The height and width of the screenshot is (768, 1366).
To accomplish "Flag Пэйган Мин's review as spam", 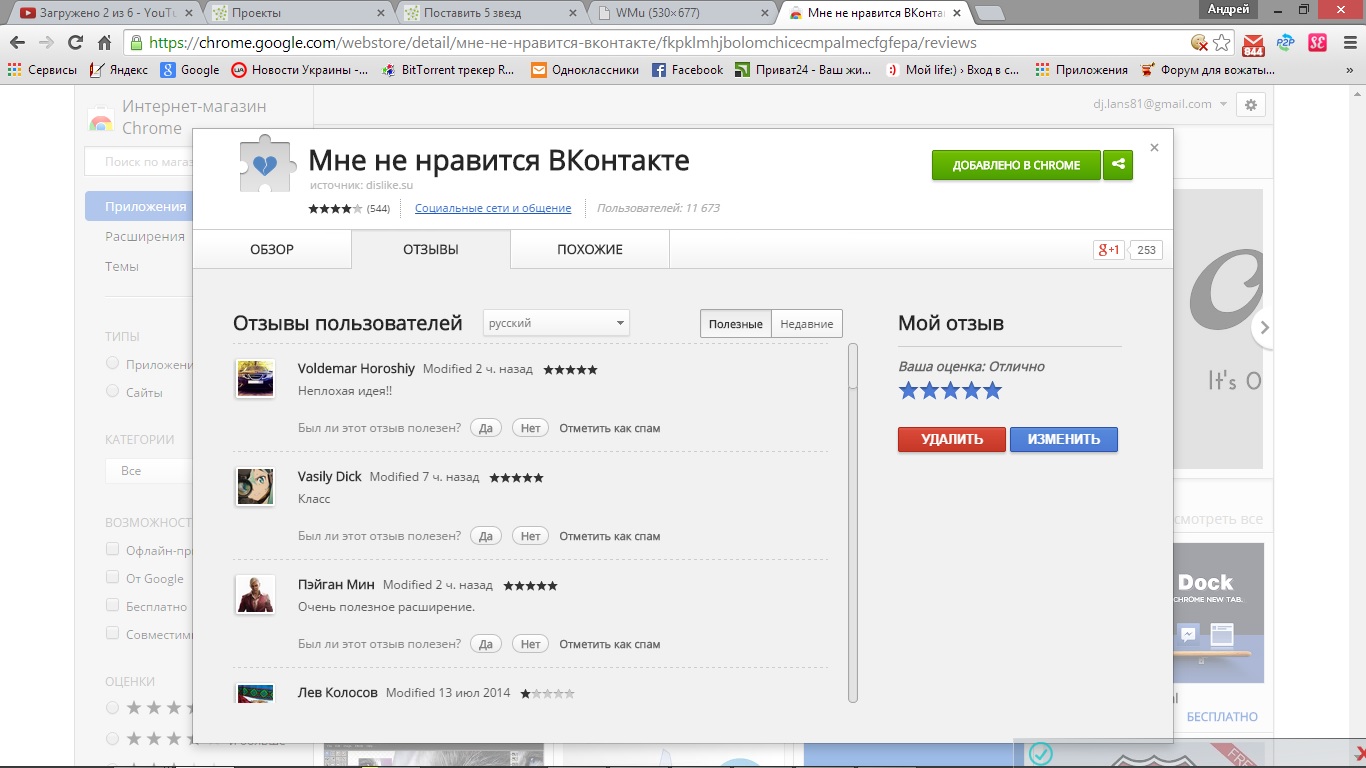I will (610, 644).
